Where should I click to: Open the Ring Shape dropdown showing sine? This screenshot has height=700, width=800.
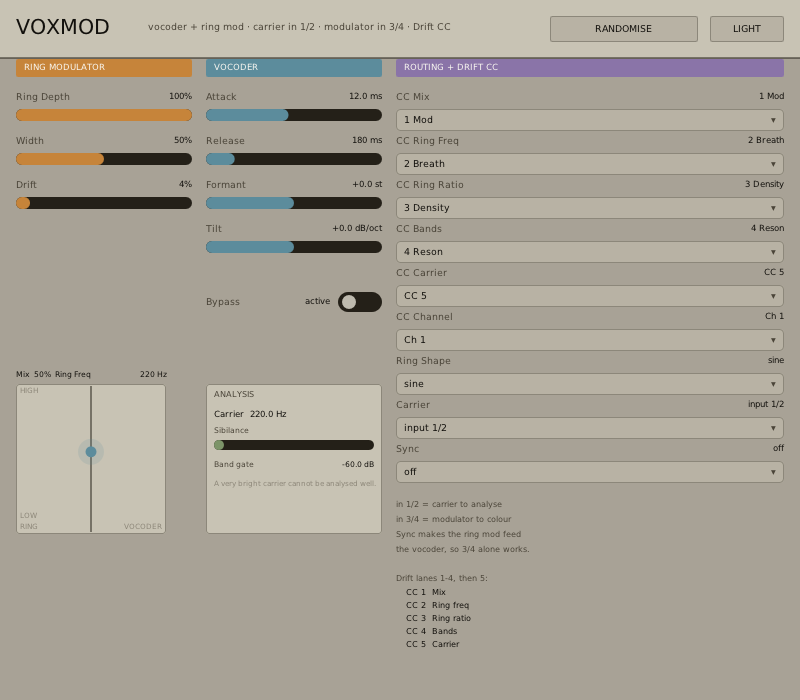point(589,384)
